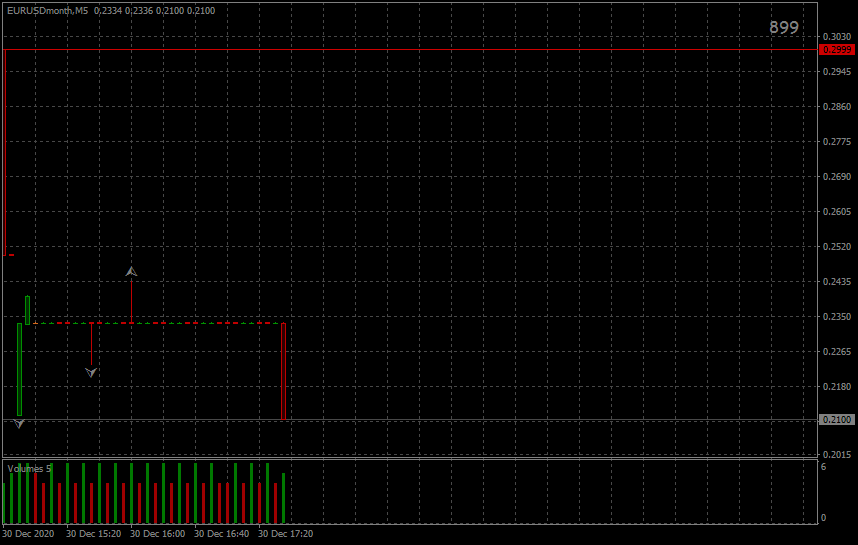
Task: Click the volume scale value 6
Action: pos(823,467)
